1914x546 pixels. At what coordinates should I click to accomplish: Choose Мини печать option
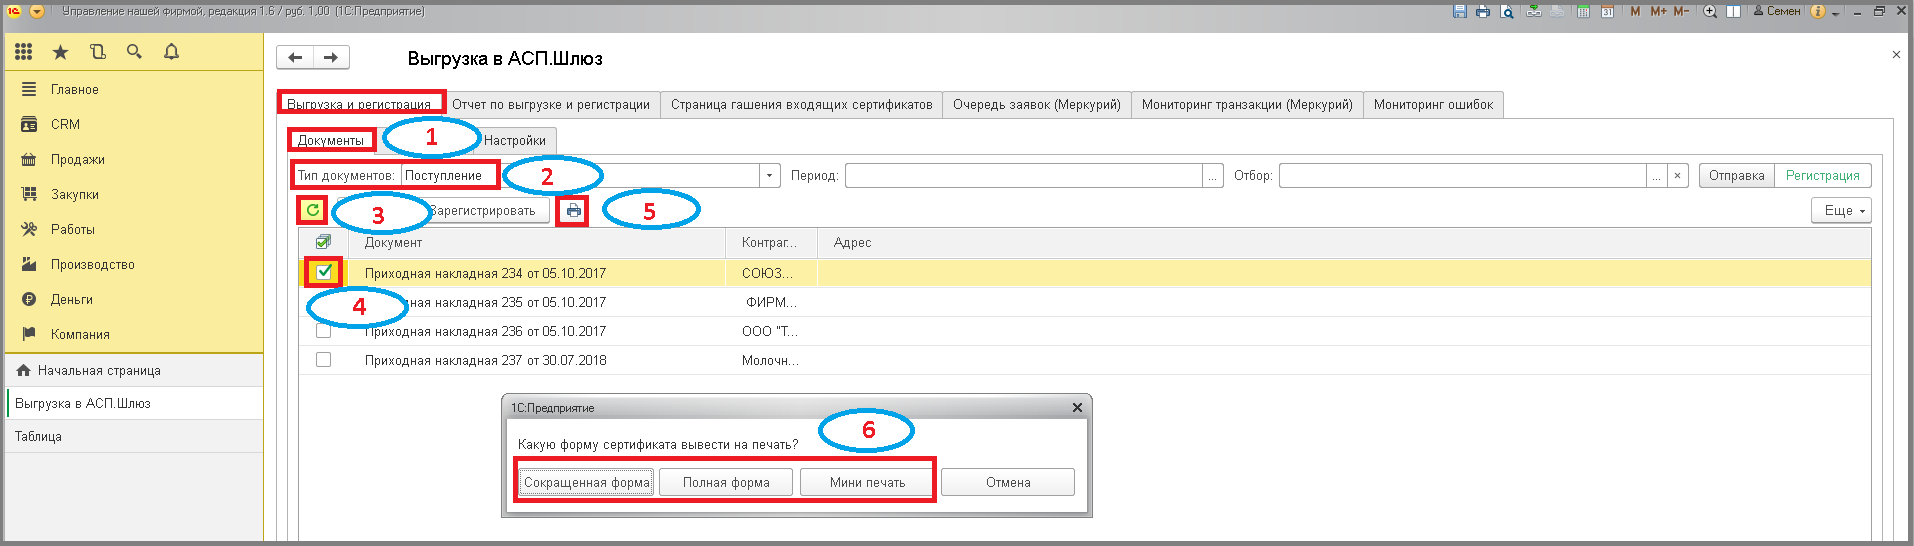coord(867,482)
